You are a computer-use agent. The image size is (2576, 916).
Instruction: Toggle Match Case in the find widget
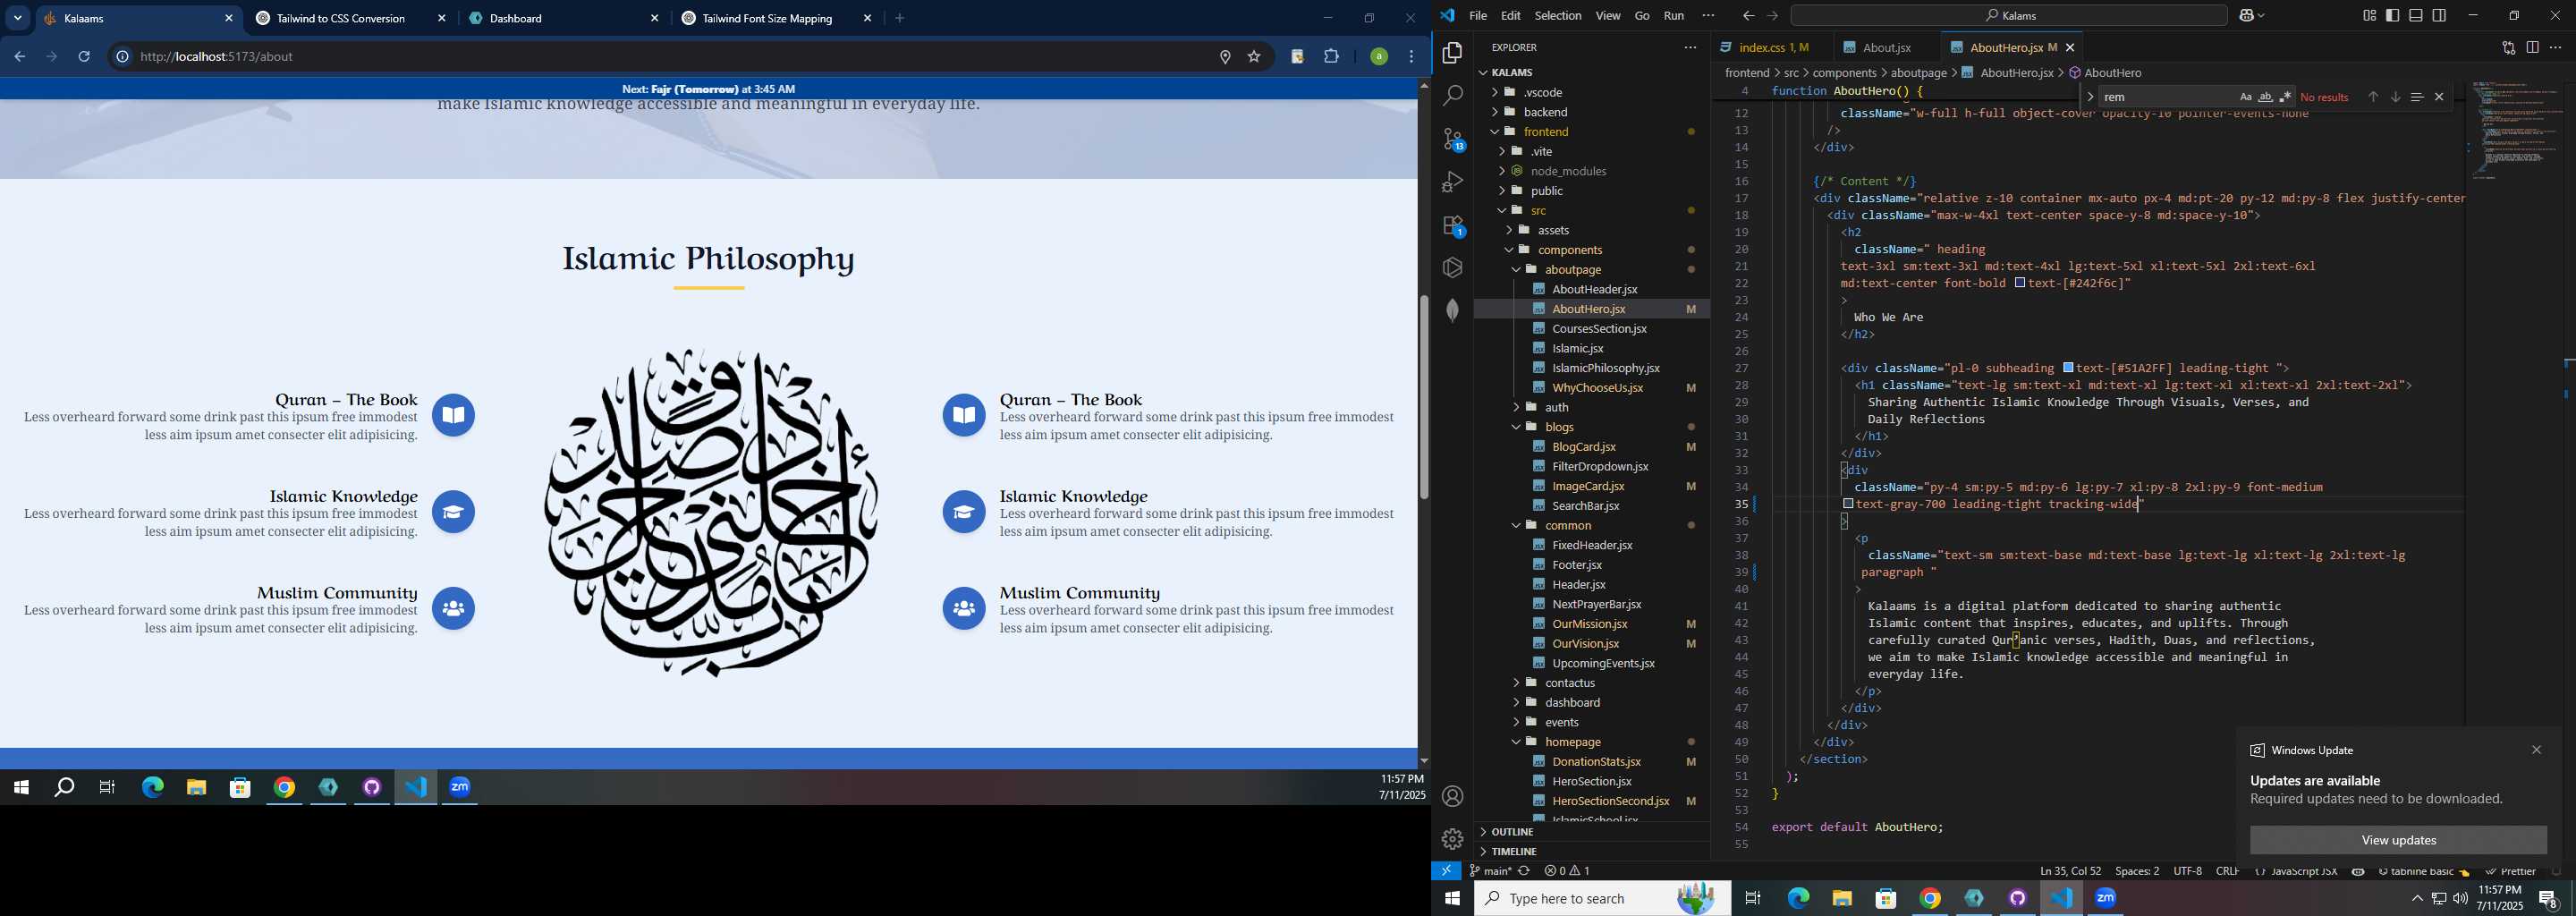(x=2245, y=97)
